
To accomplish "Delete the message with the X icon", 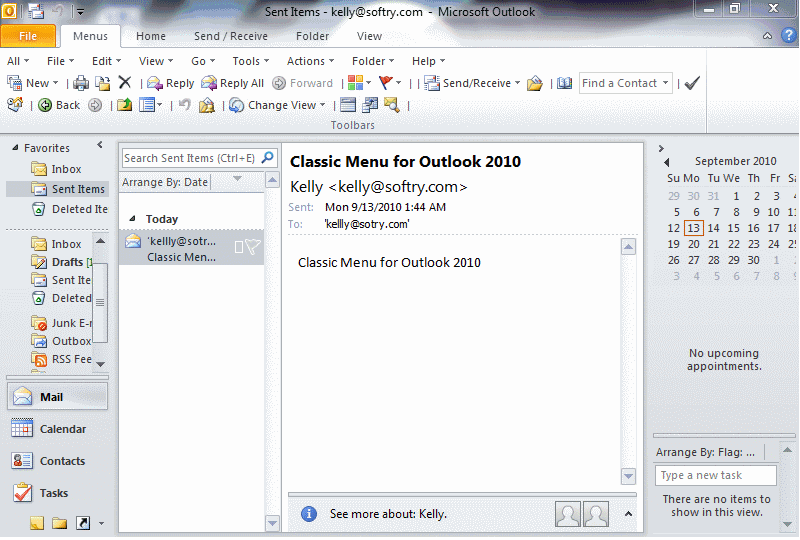I will pyautogui.click(x=124, y=83).
